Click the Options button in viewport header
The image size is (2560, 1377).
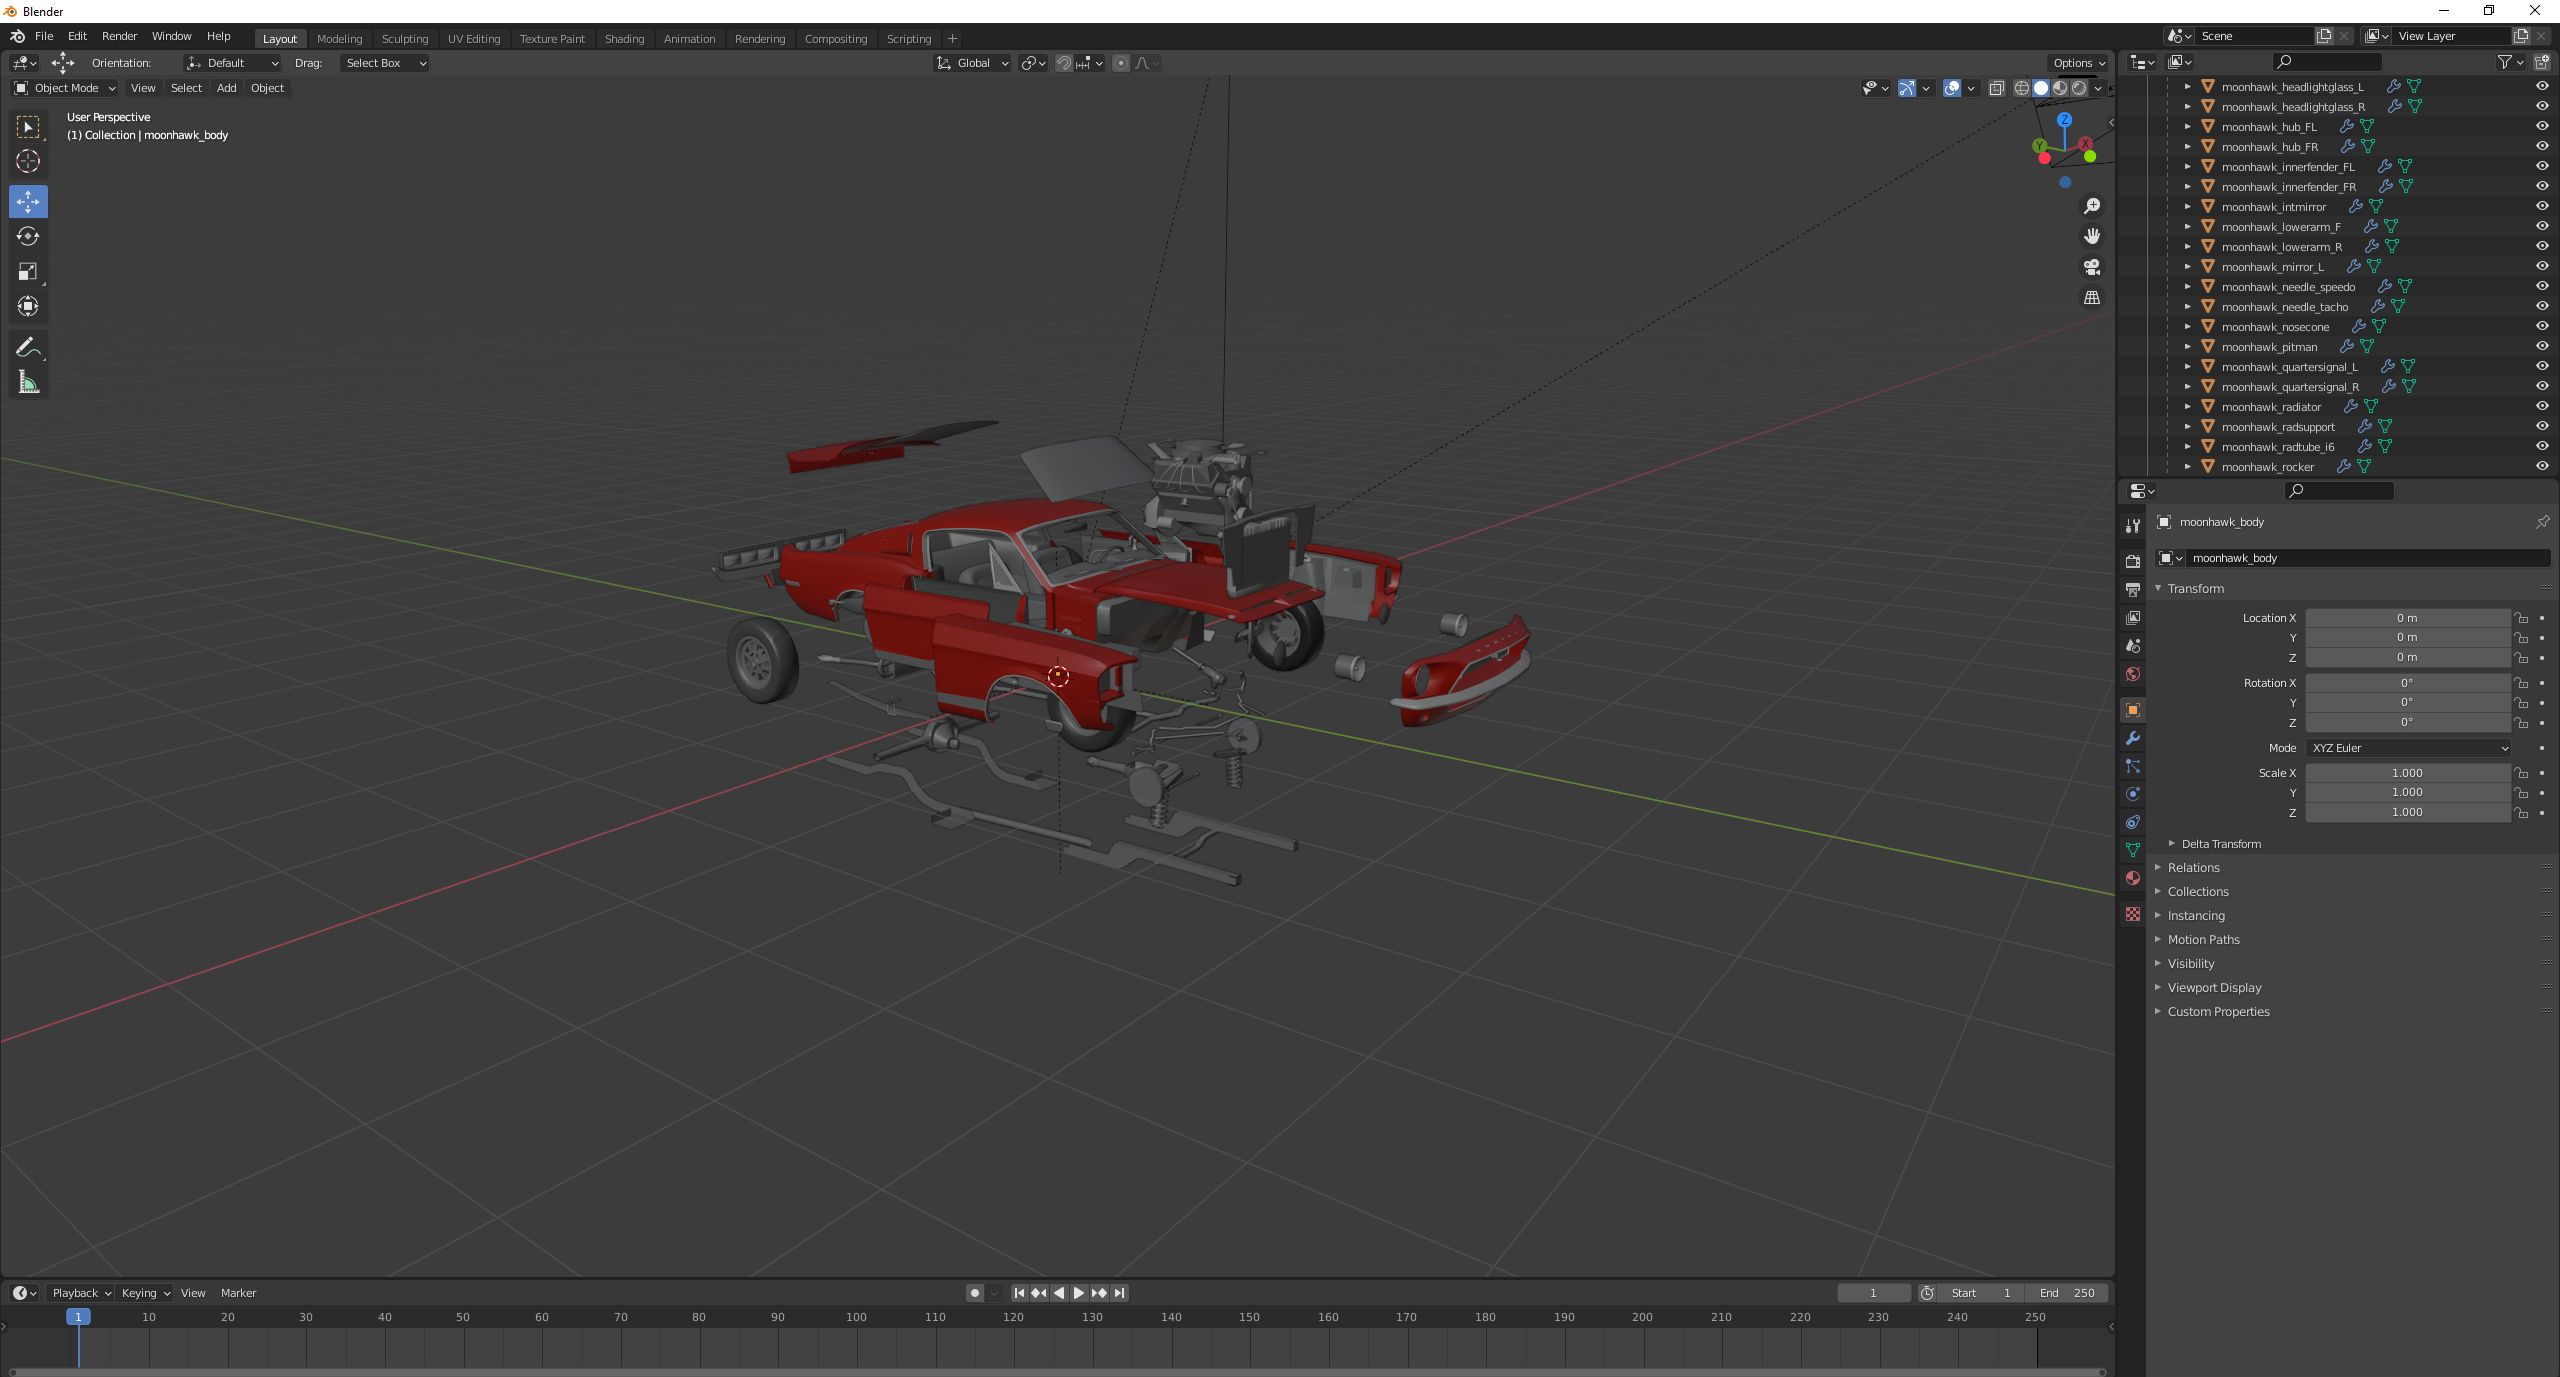tap(2079, 63)
